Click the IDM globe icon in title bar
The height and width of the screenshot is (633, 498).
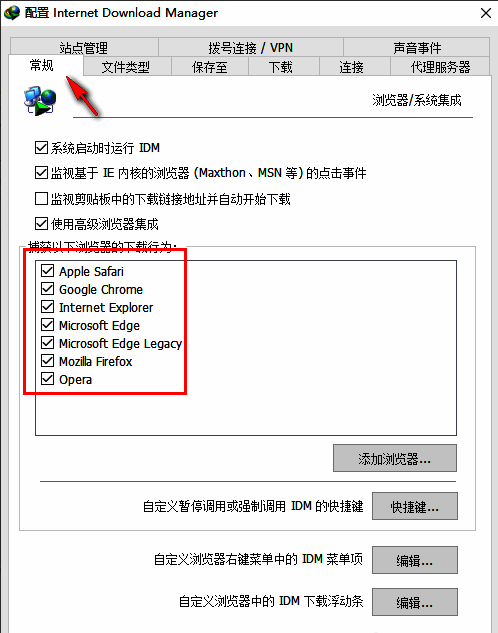pos(12,13)
